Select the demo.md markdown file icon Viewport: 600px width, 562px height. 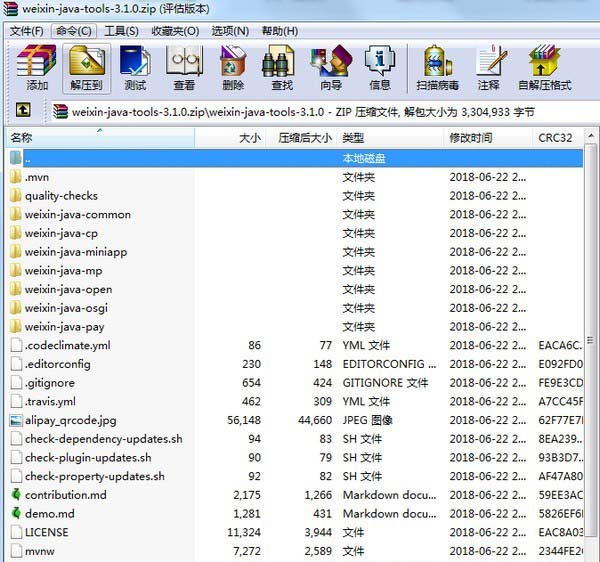click(x=16, y=513)
